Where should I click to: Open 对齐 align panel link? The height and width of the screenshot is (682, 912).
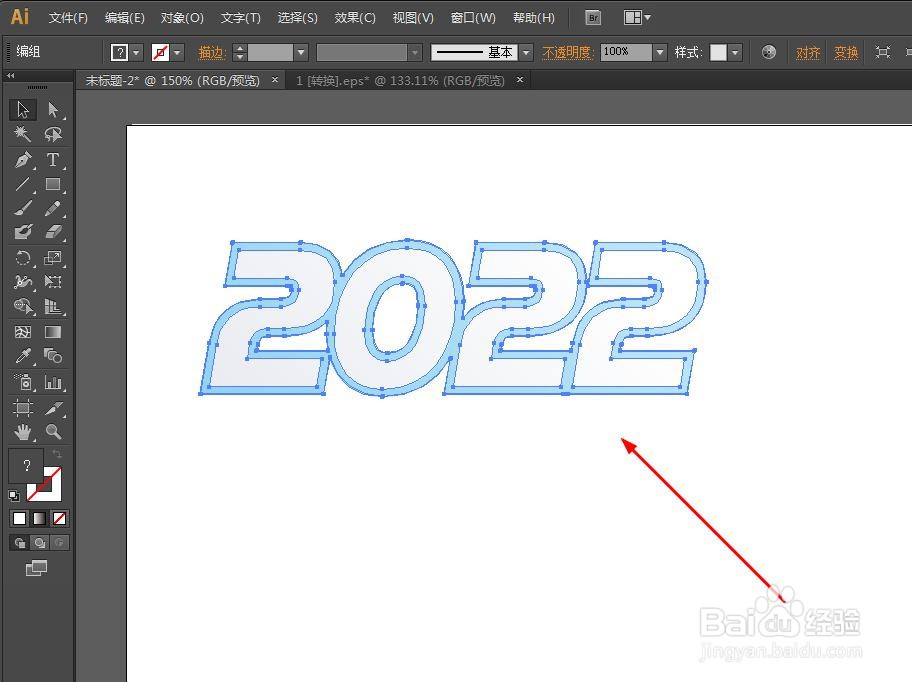[x=808, y=53]
